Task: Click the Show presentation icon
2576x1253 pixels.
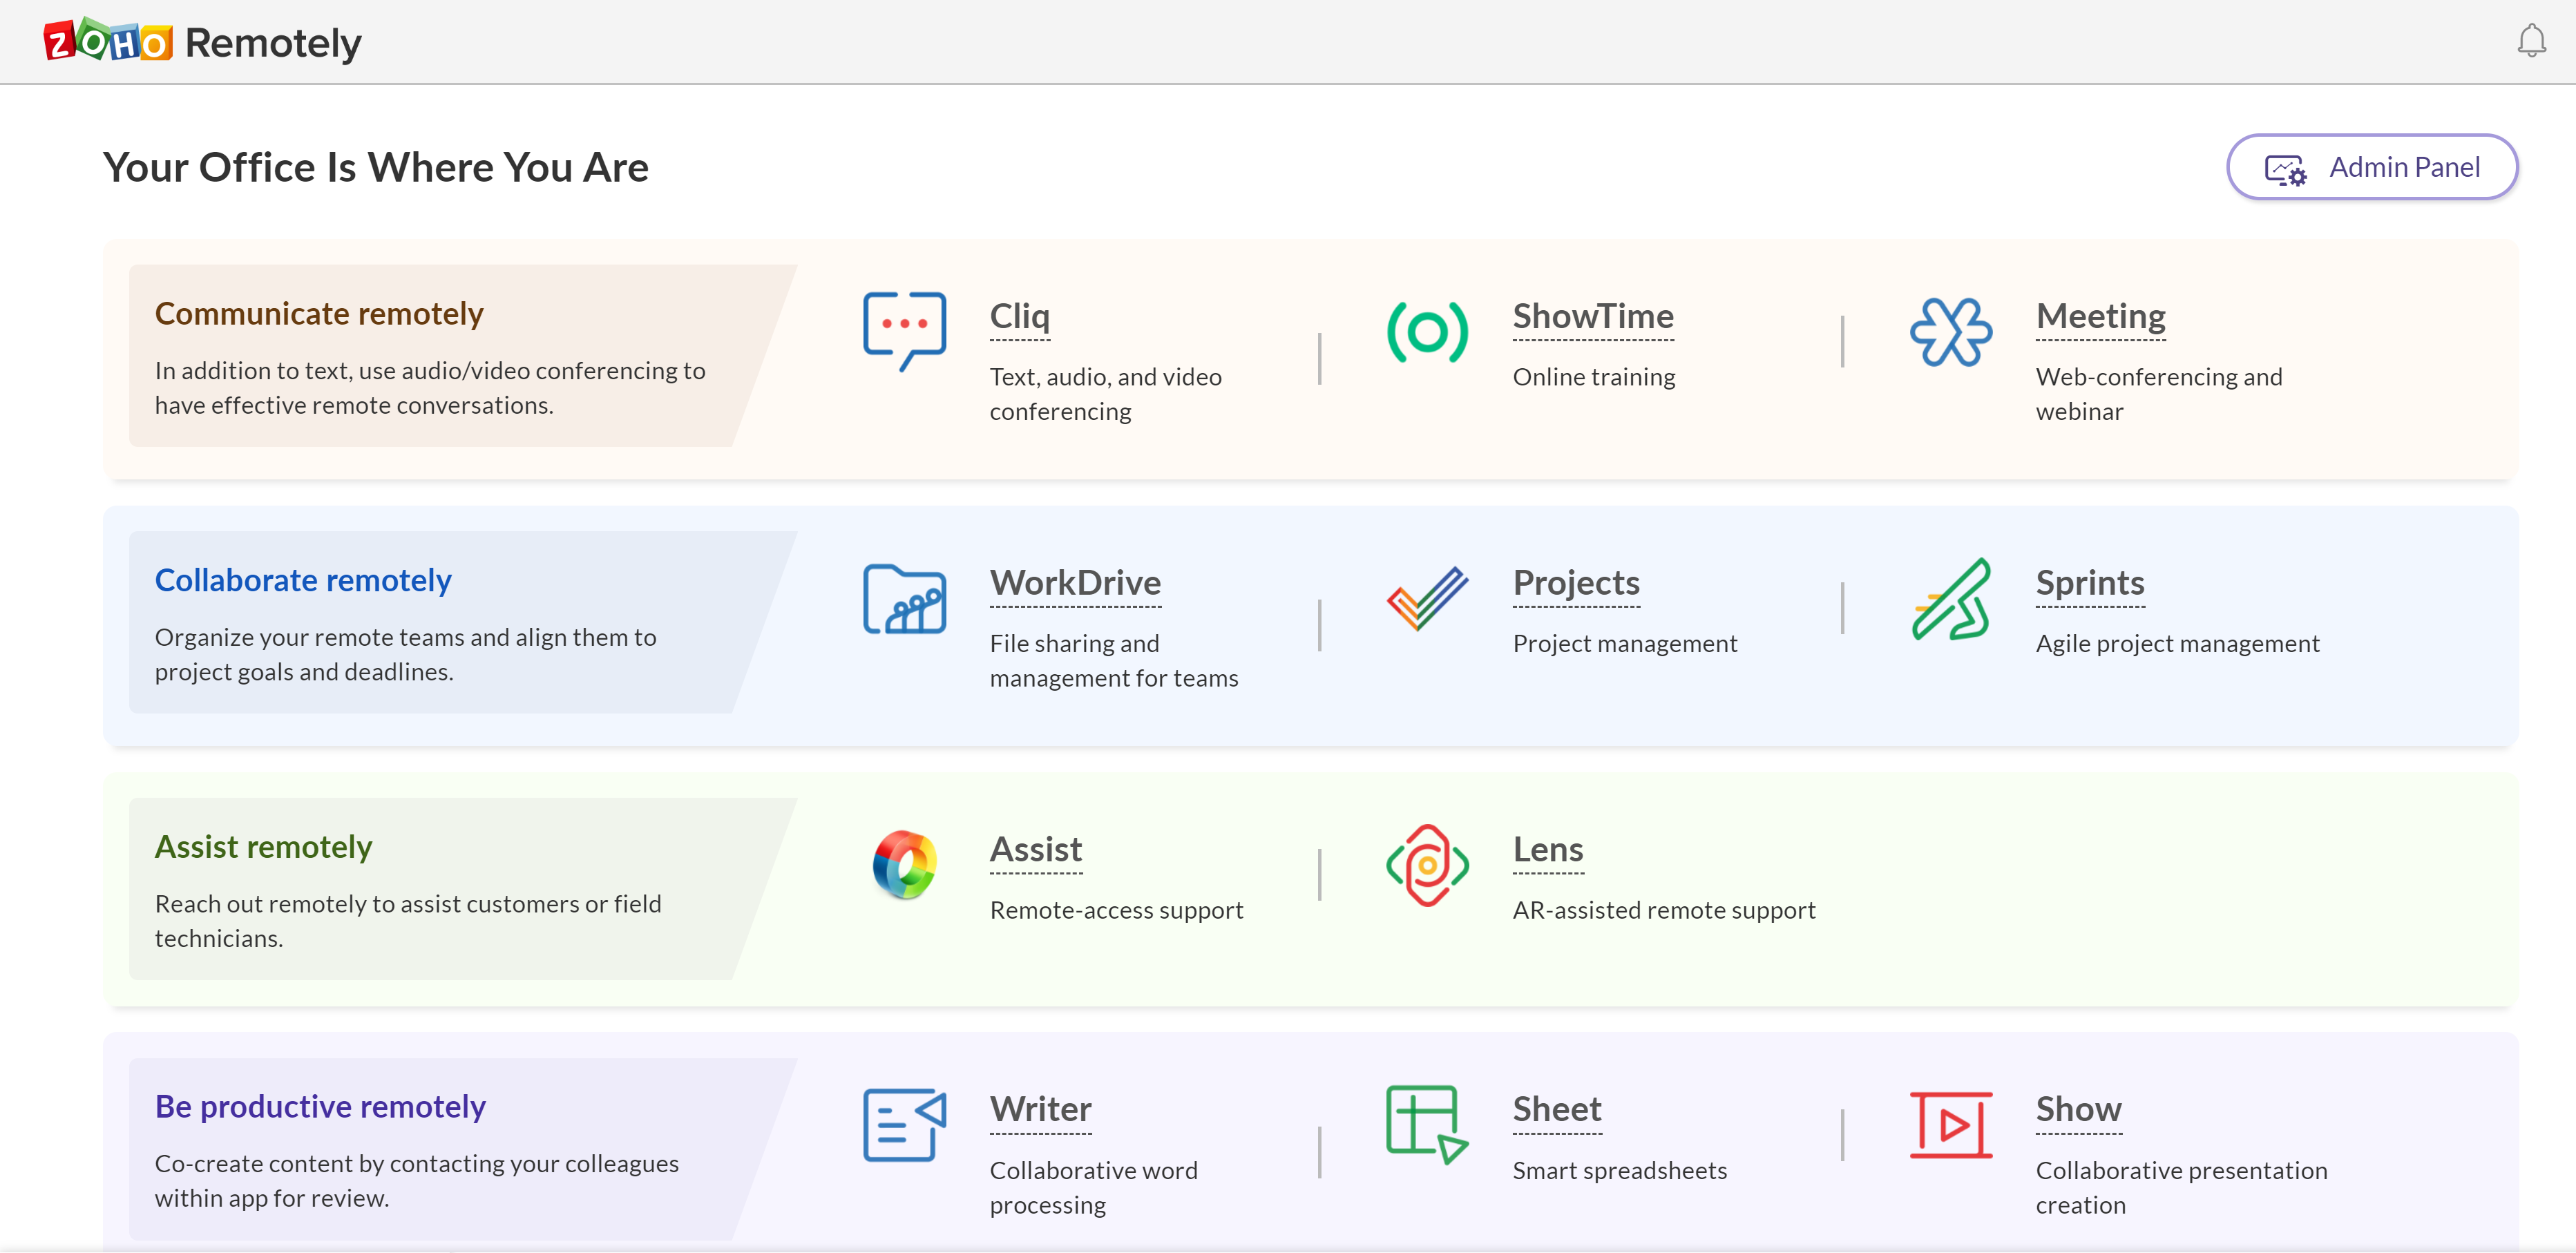Action: pyautogui.click(x=1950, y=1125)
